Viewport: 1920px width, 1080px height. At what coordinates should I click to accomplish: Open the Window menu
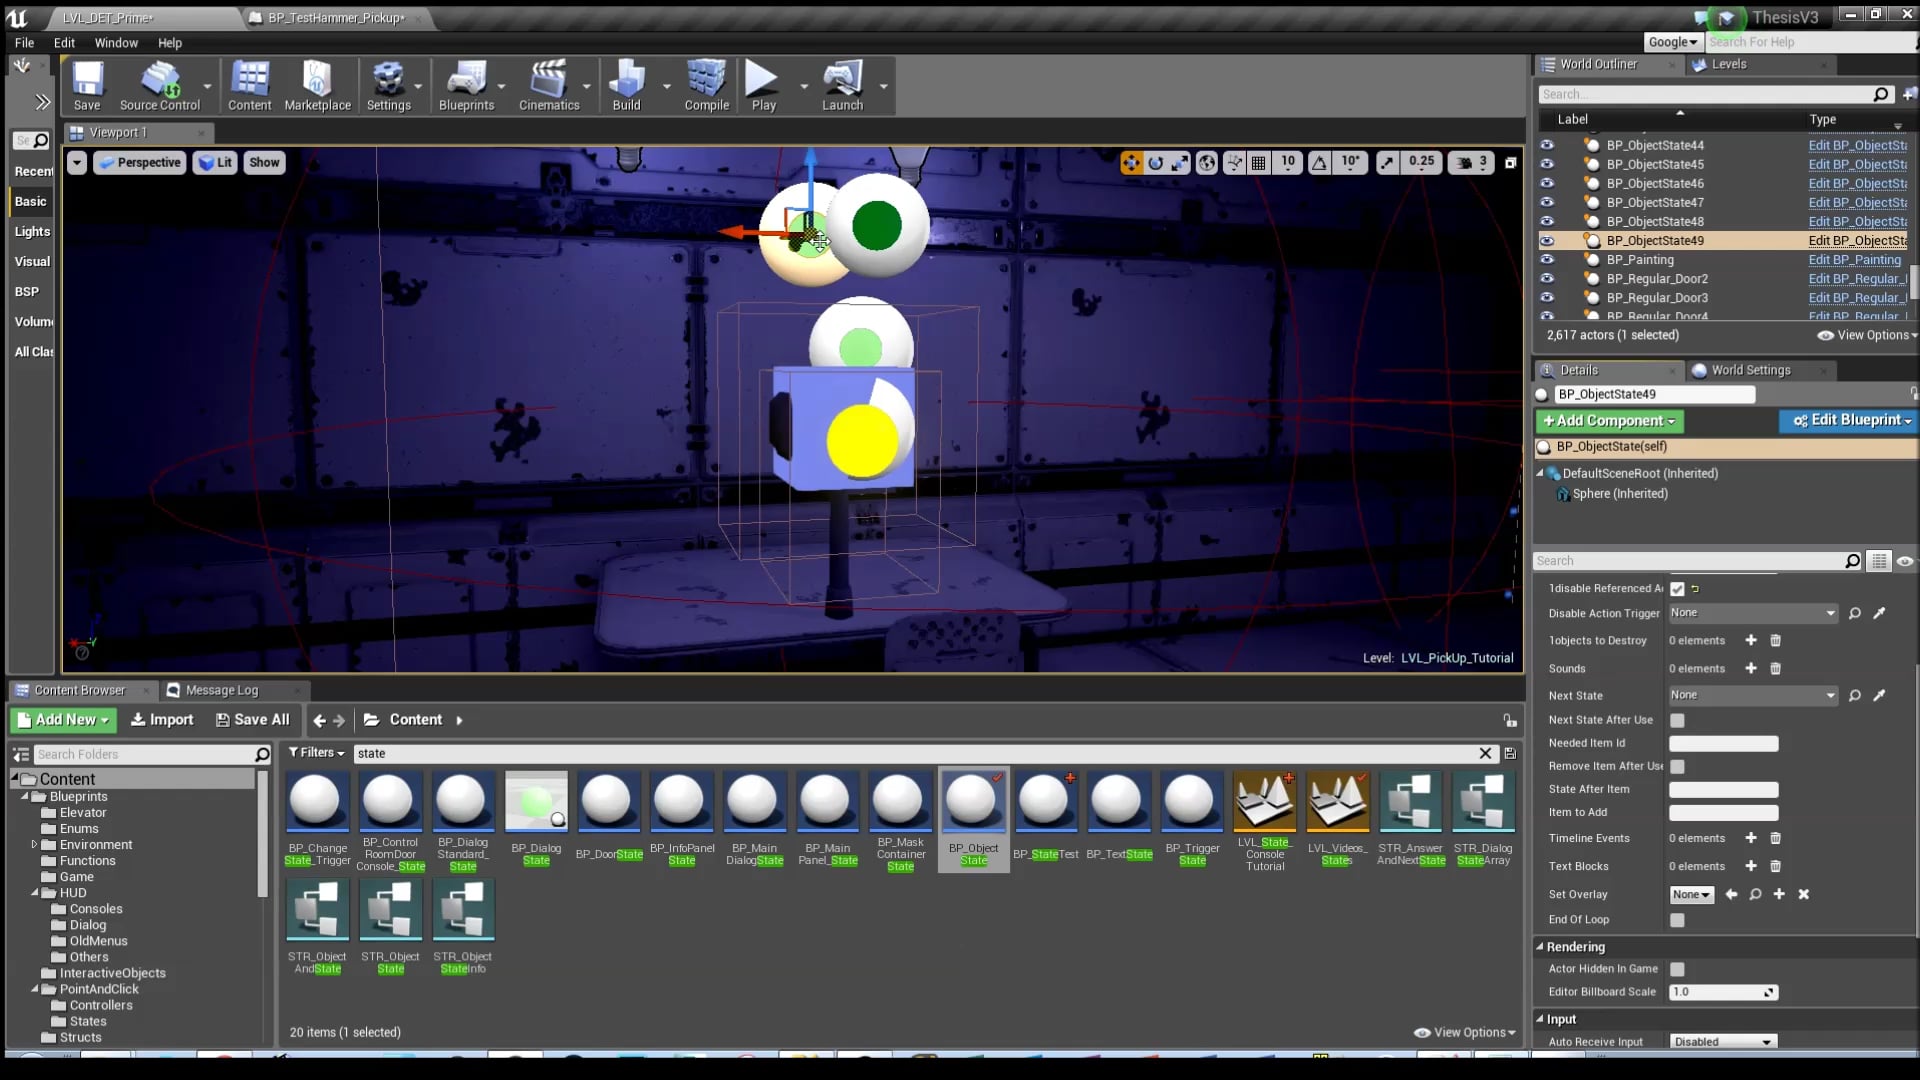pos(116,43)
